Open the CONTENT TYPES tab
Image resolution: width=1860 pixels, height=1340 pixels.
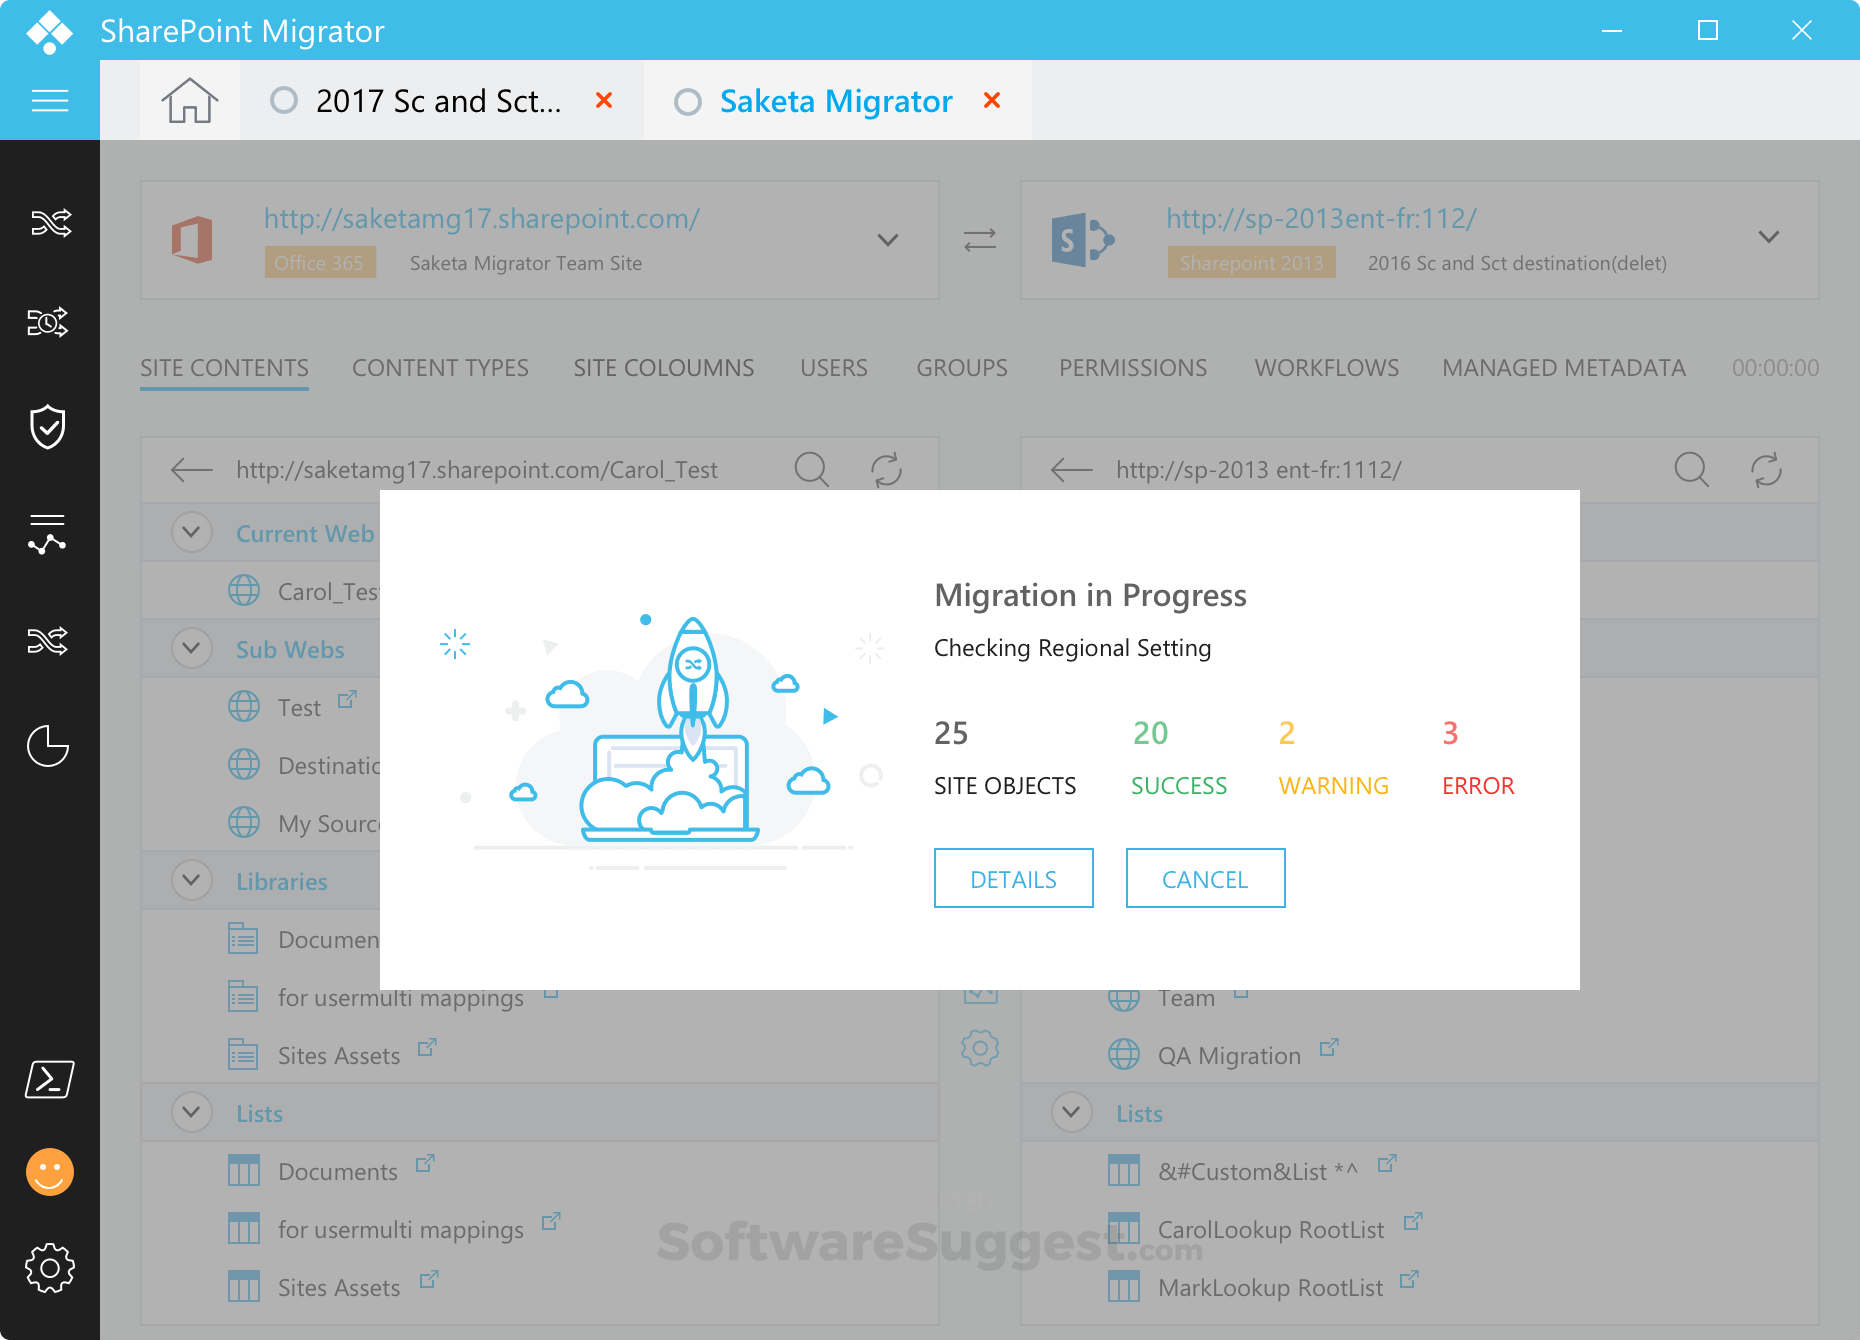point(440,367)
